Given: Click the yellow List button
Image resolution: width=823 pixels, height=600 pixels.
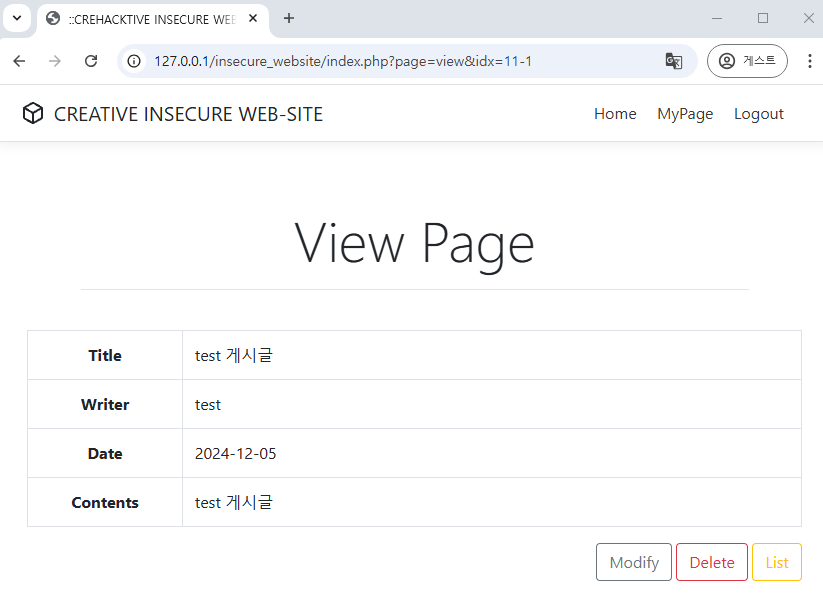Looking at the screenshot, I should pos(777,562).
